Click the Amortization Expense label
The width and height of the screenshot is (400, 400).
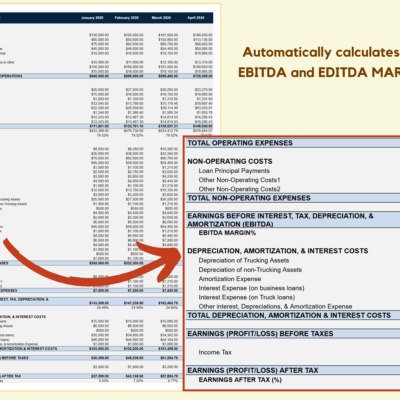tap(230, 279)
